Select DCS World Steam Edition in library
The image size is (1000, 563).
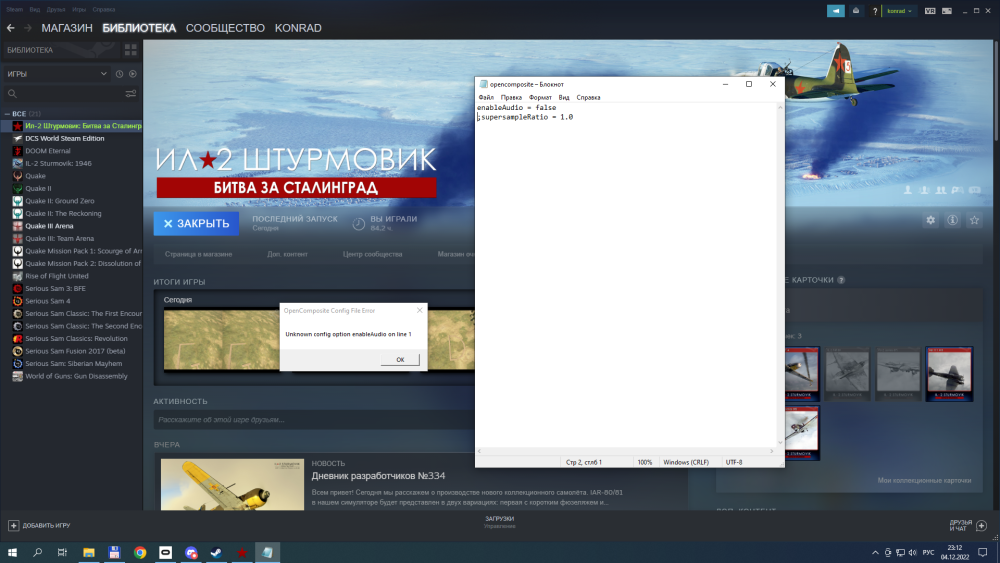64,138
